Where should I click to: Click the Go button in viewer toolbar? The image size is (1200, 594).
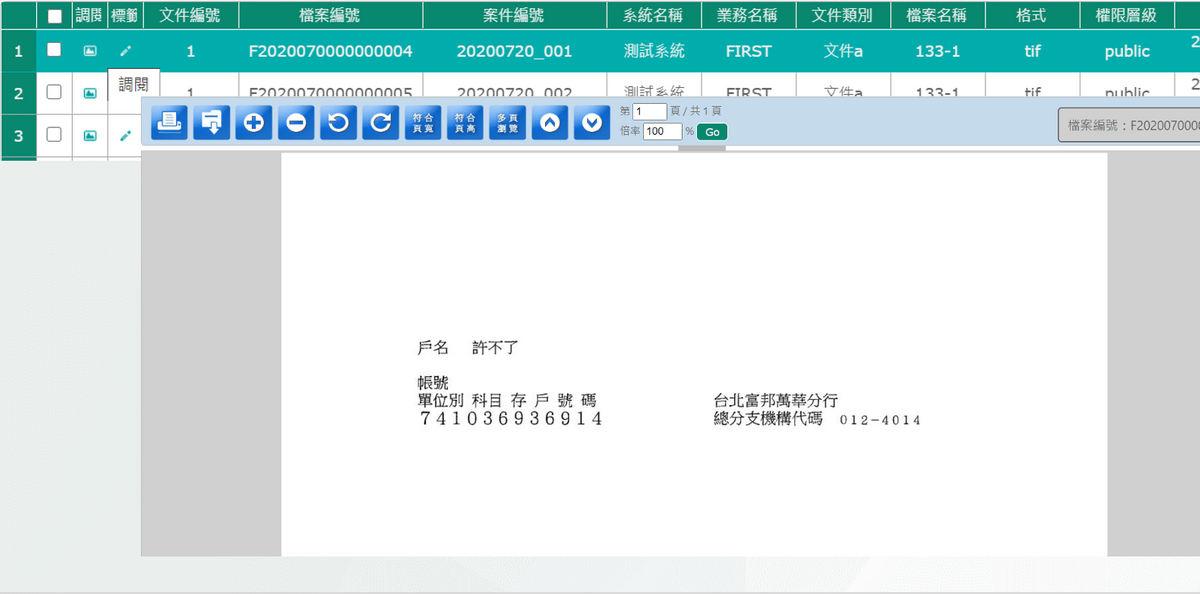click(x=712, y=132)
